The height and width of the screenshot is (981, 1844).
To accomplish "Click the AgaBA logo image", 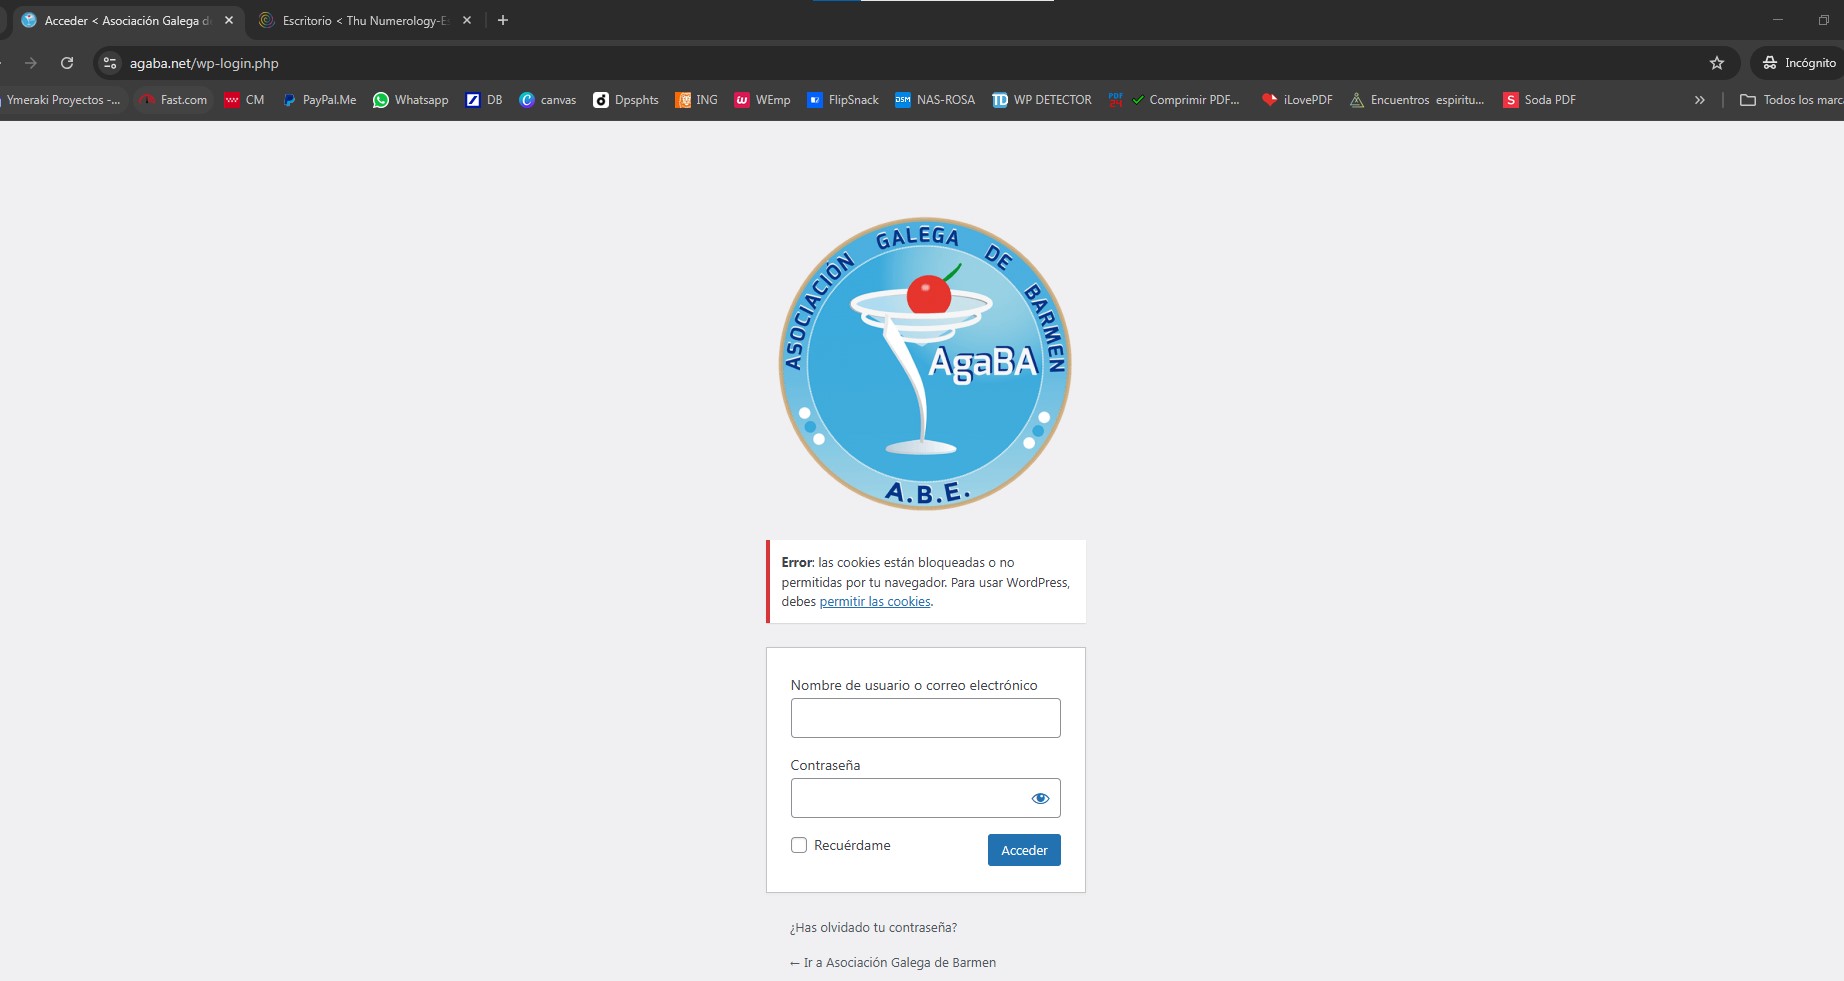I will tap(925, 364).
